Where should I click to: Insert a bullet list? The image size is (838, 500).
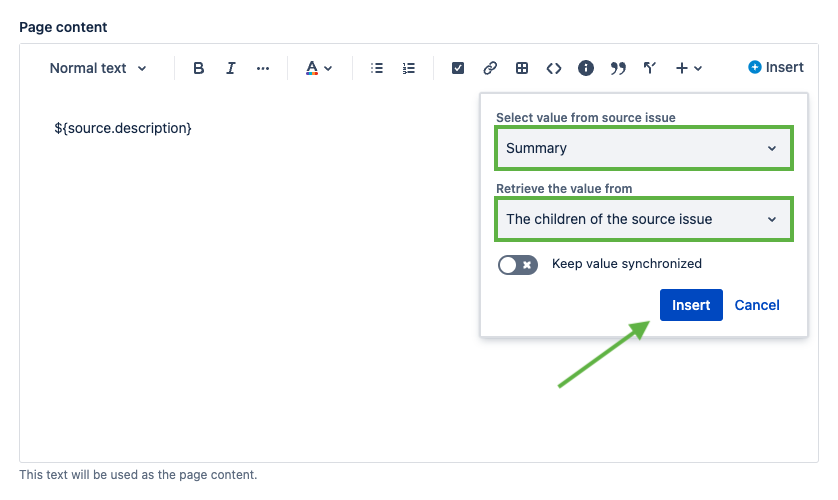click(x=377, y=68)
